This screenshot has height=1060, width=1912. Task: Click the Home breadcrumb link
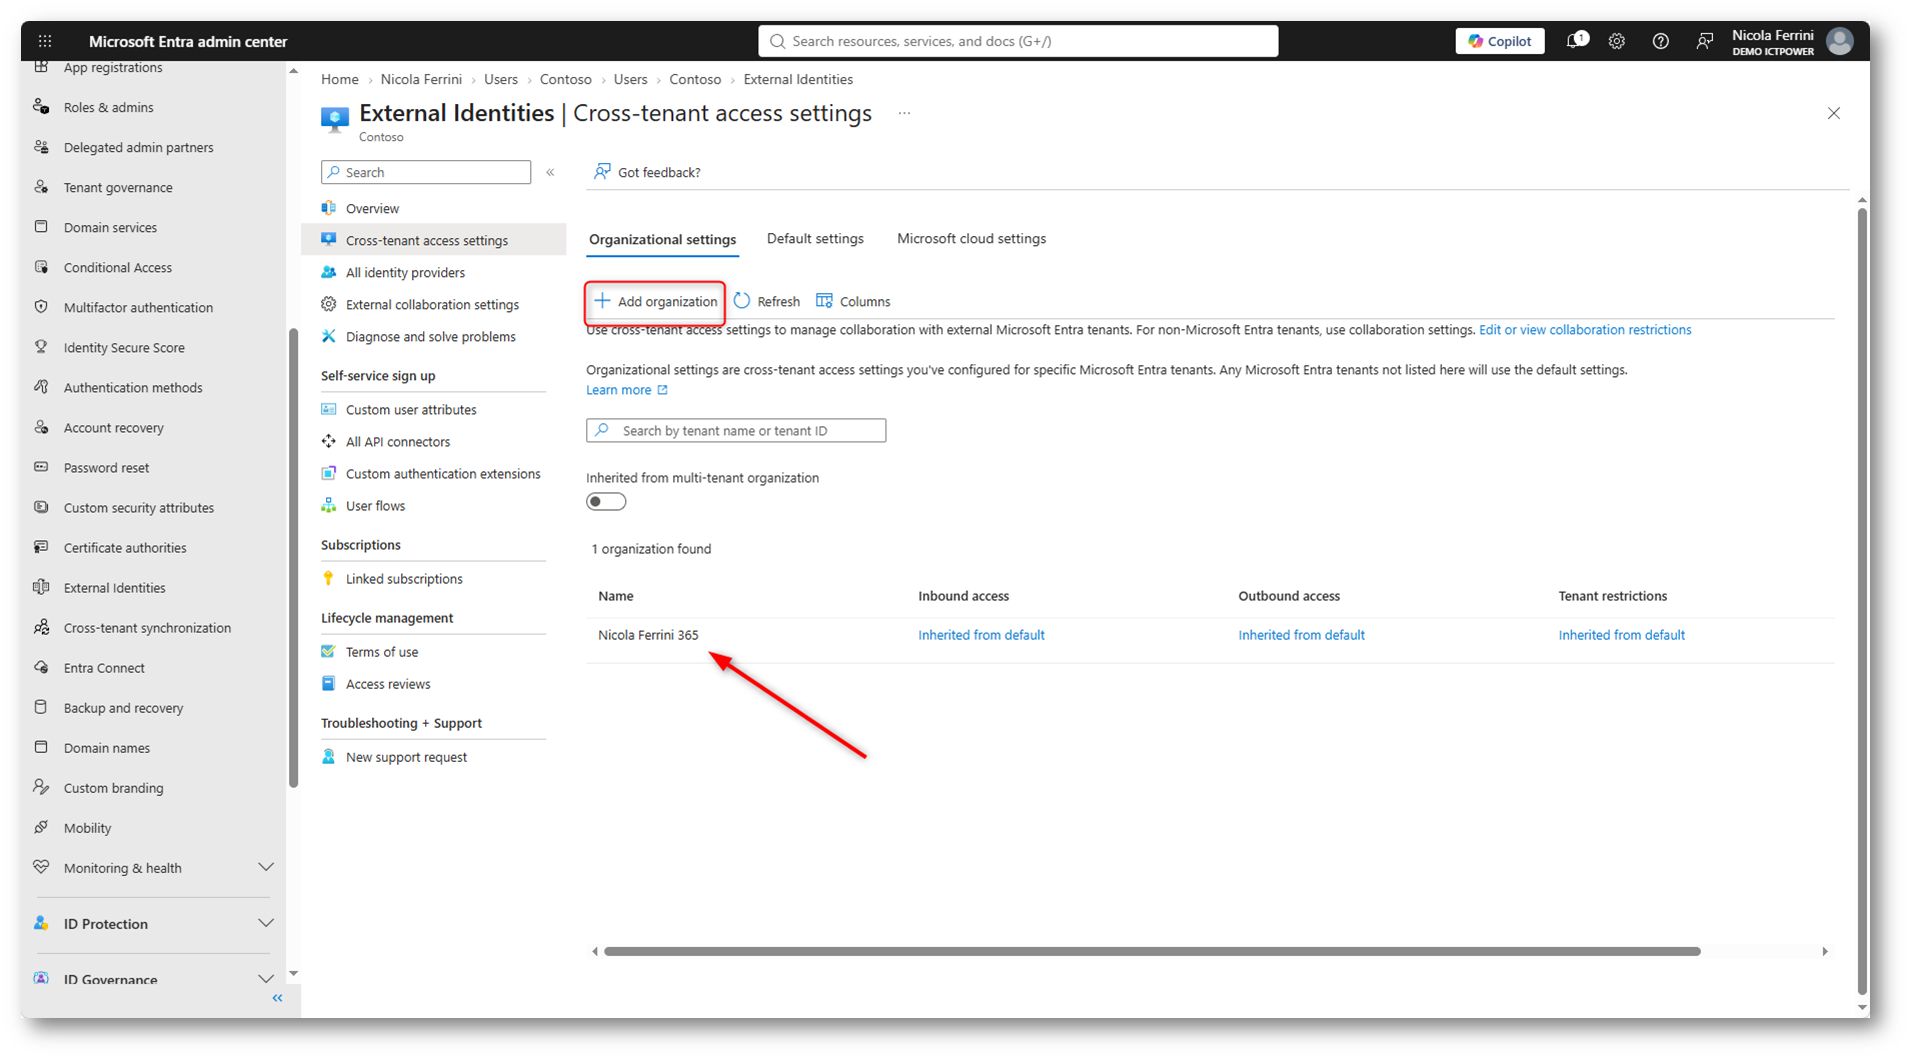(340, 79)
